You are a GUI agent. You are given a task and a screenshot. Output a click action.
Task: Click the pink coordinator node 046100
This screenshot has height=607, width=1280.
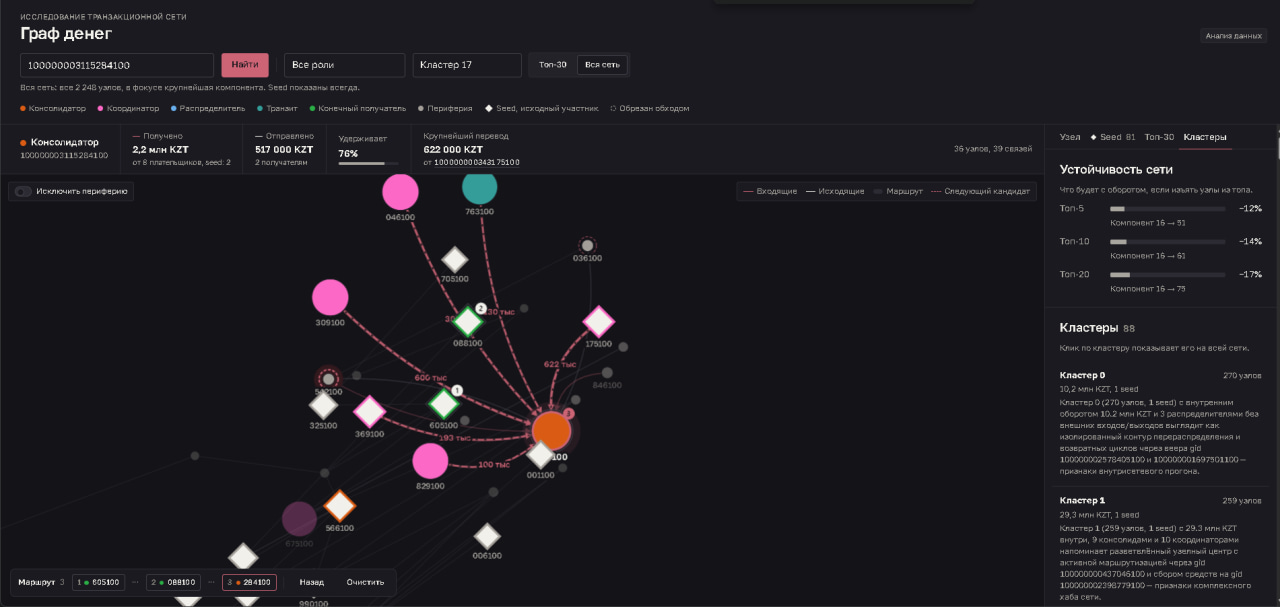point(400,192)
